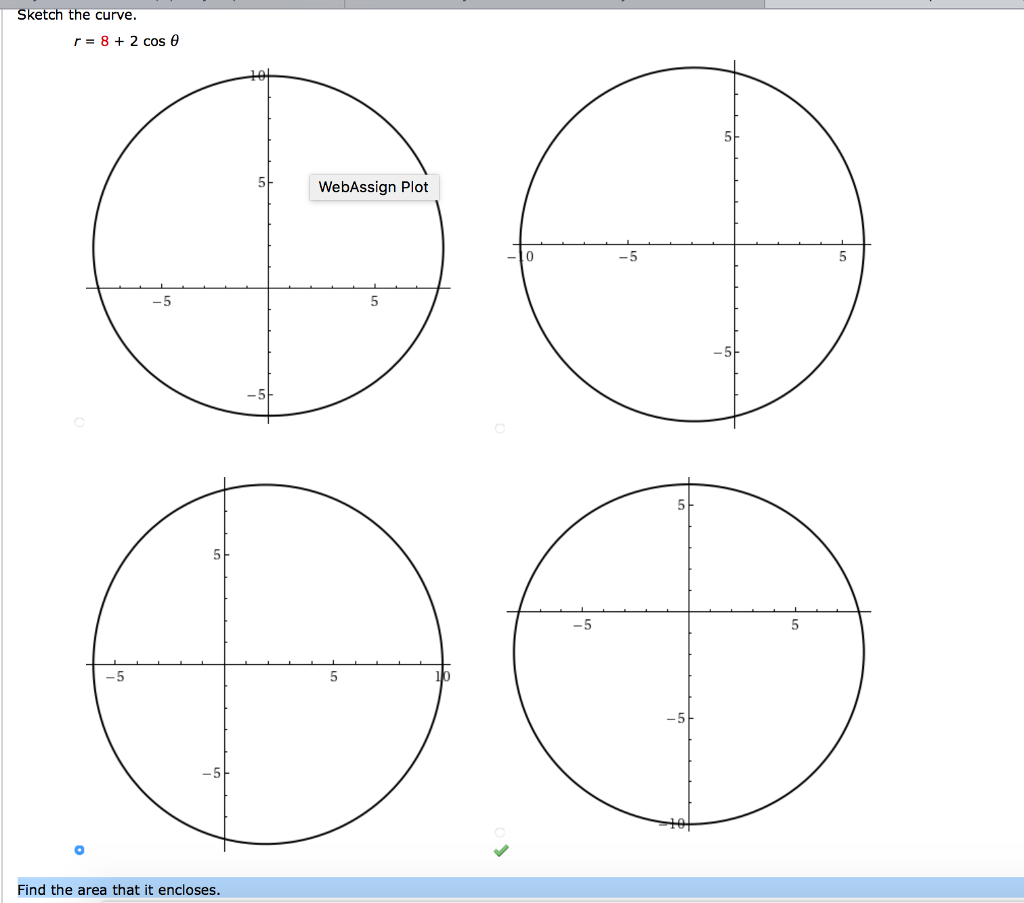Click the WebAssign Plot label
This screenshot has width=1024, height=903.
375,187
